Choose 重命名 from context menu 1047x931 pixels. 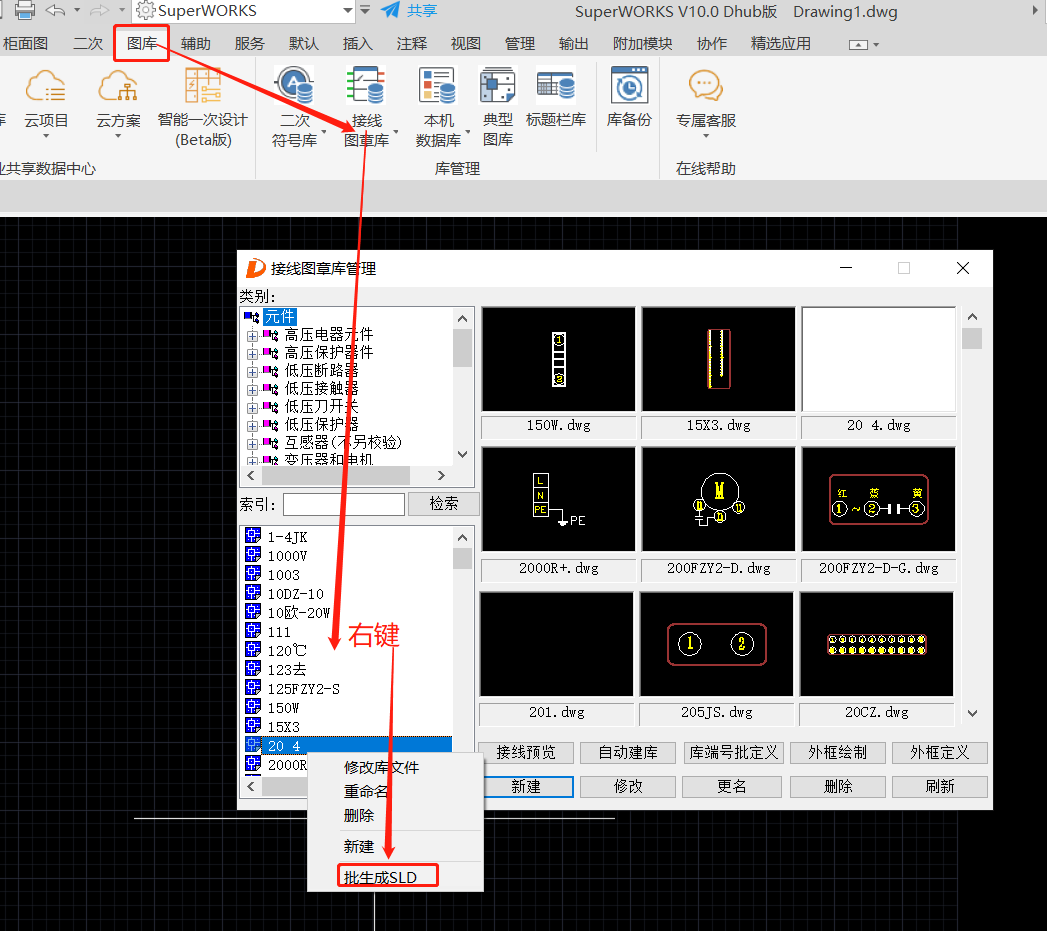pyautogui.click(x=366, y=791)
